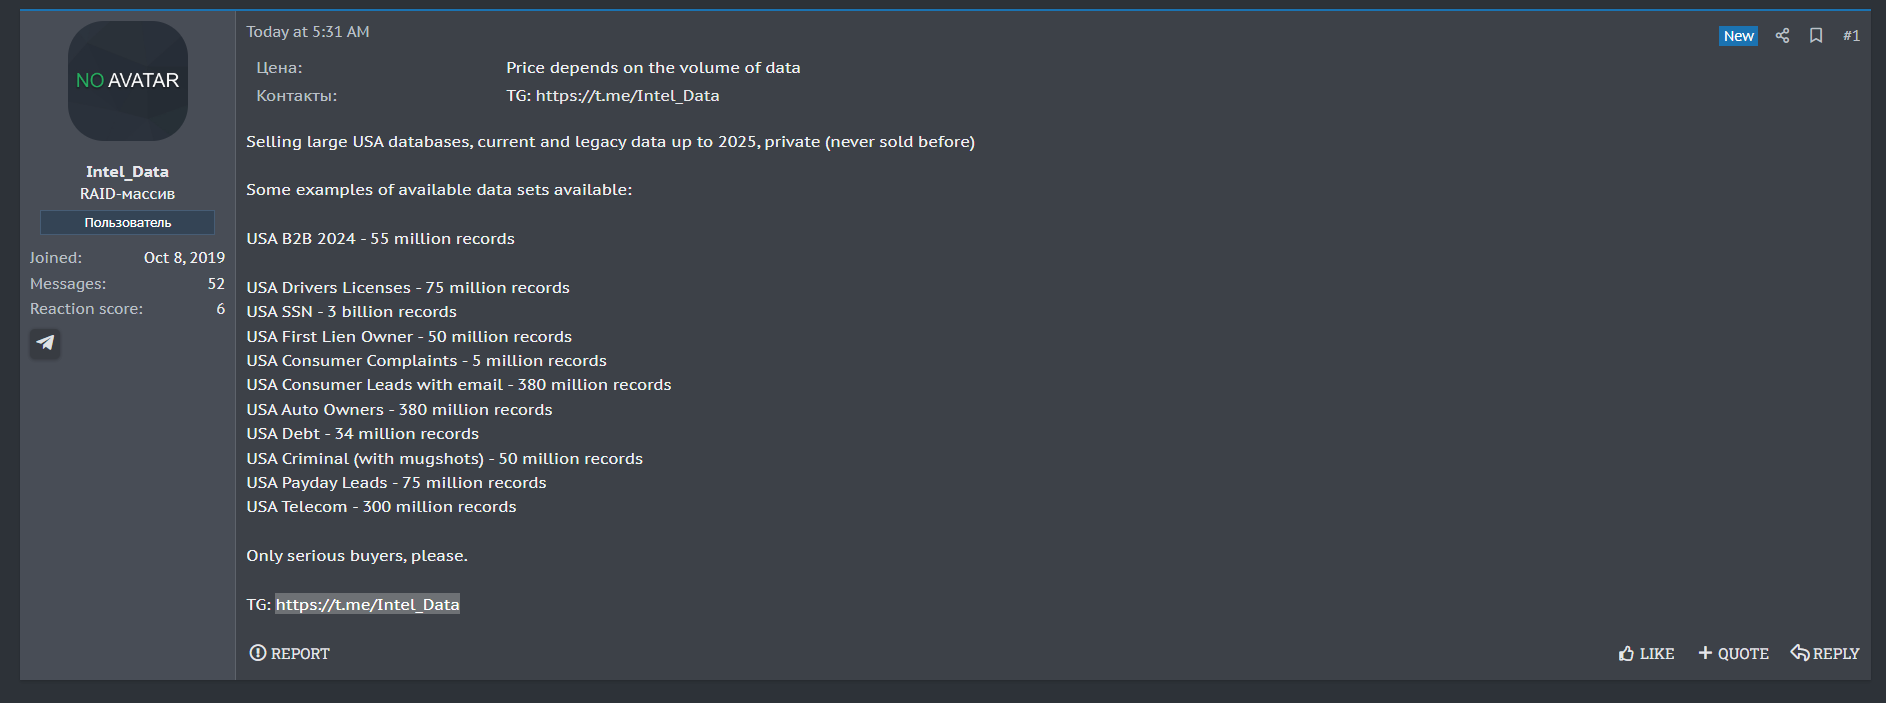
Task: Open the #1 post permalink
Action: pos(1851,36)
